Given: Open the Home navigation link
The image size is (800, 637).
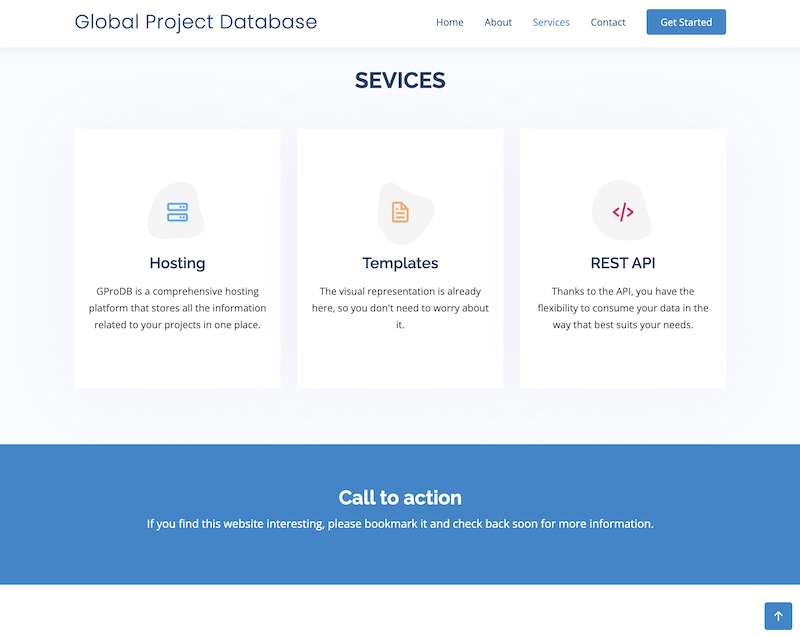Looking at the screenshot, I should 450,22.
